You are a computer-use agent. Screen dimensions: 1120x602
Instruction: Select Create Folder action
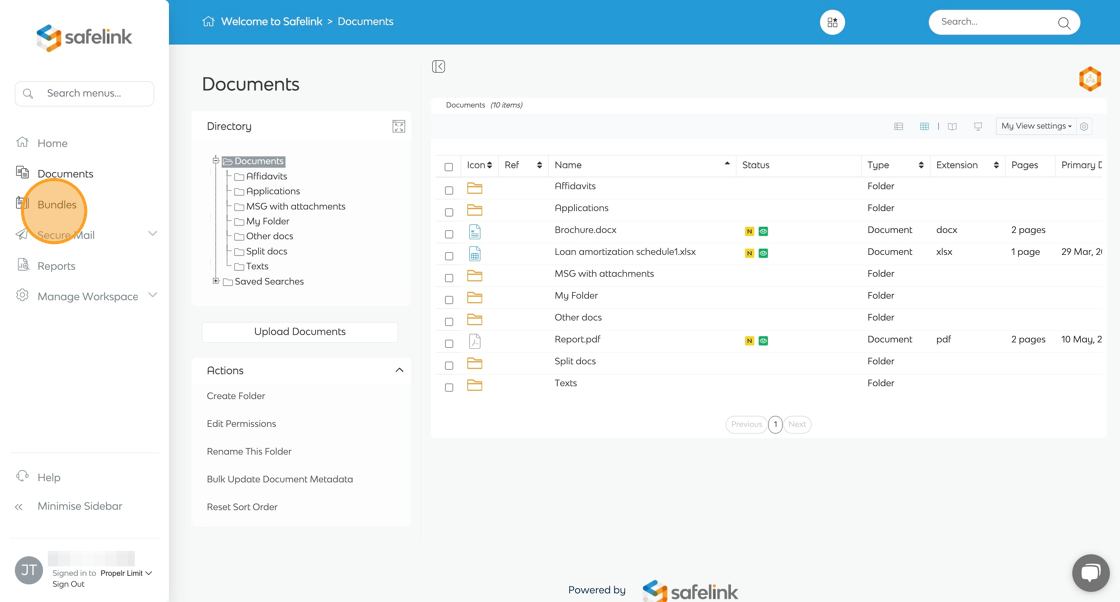tap(236, 396)
